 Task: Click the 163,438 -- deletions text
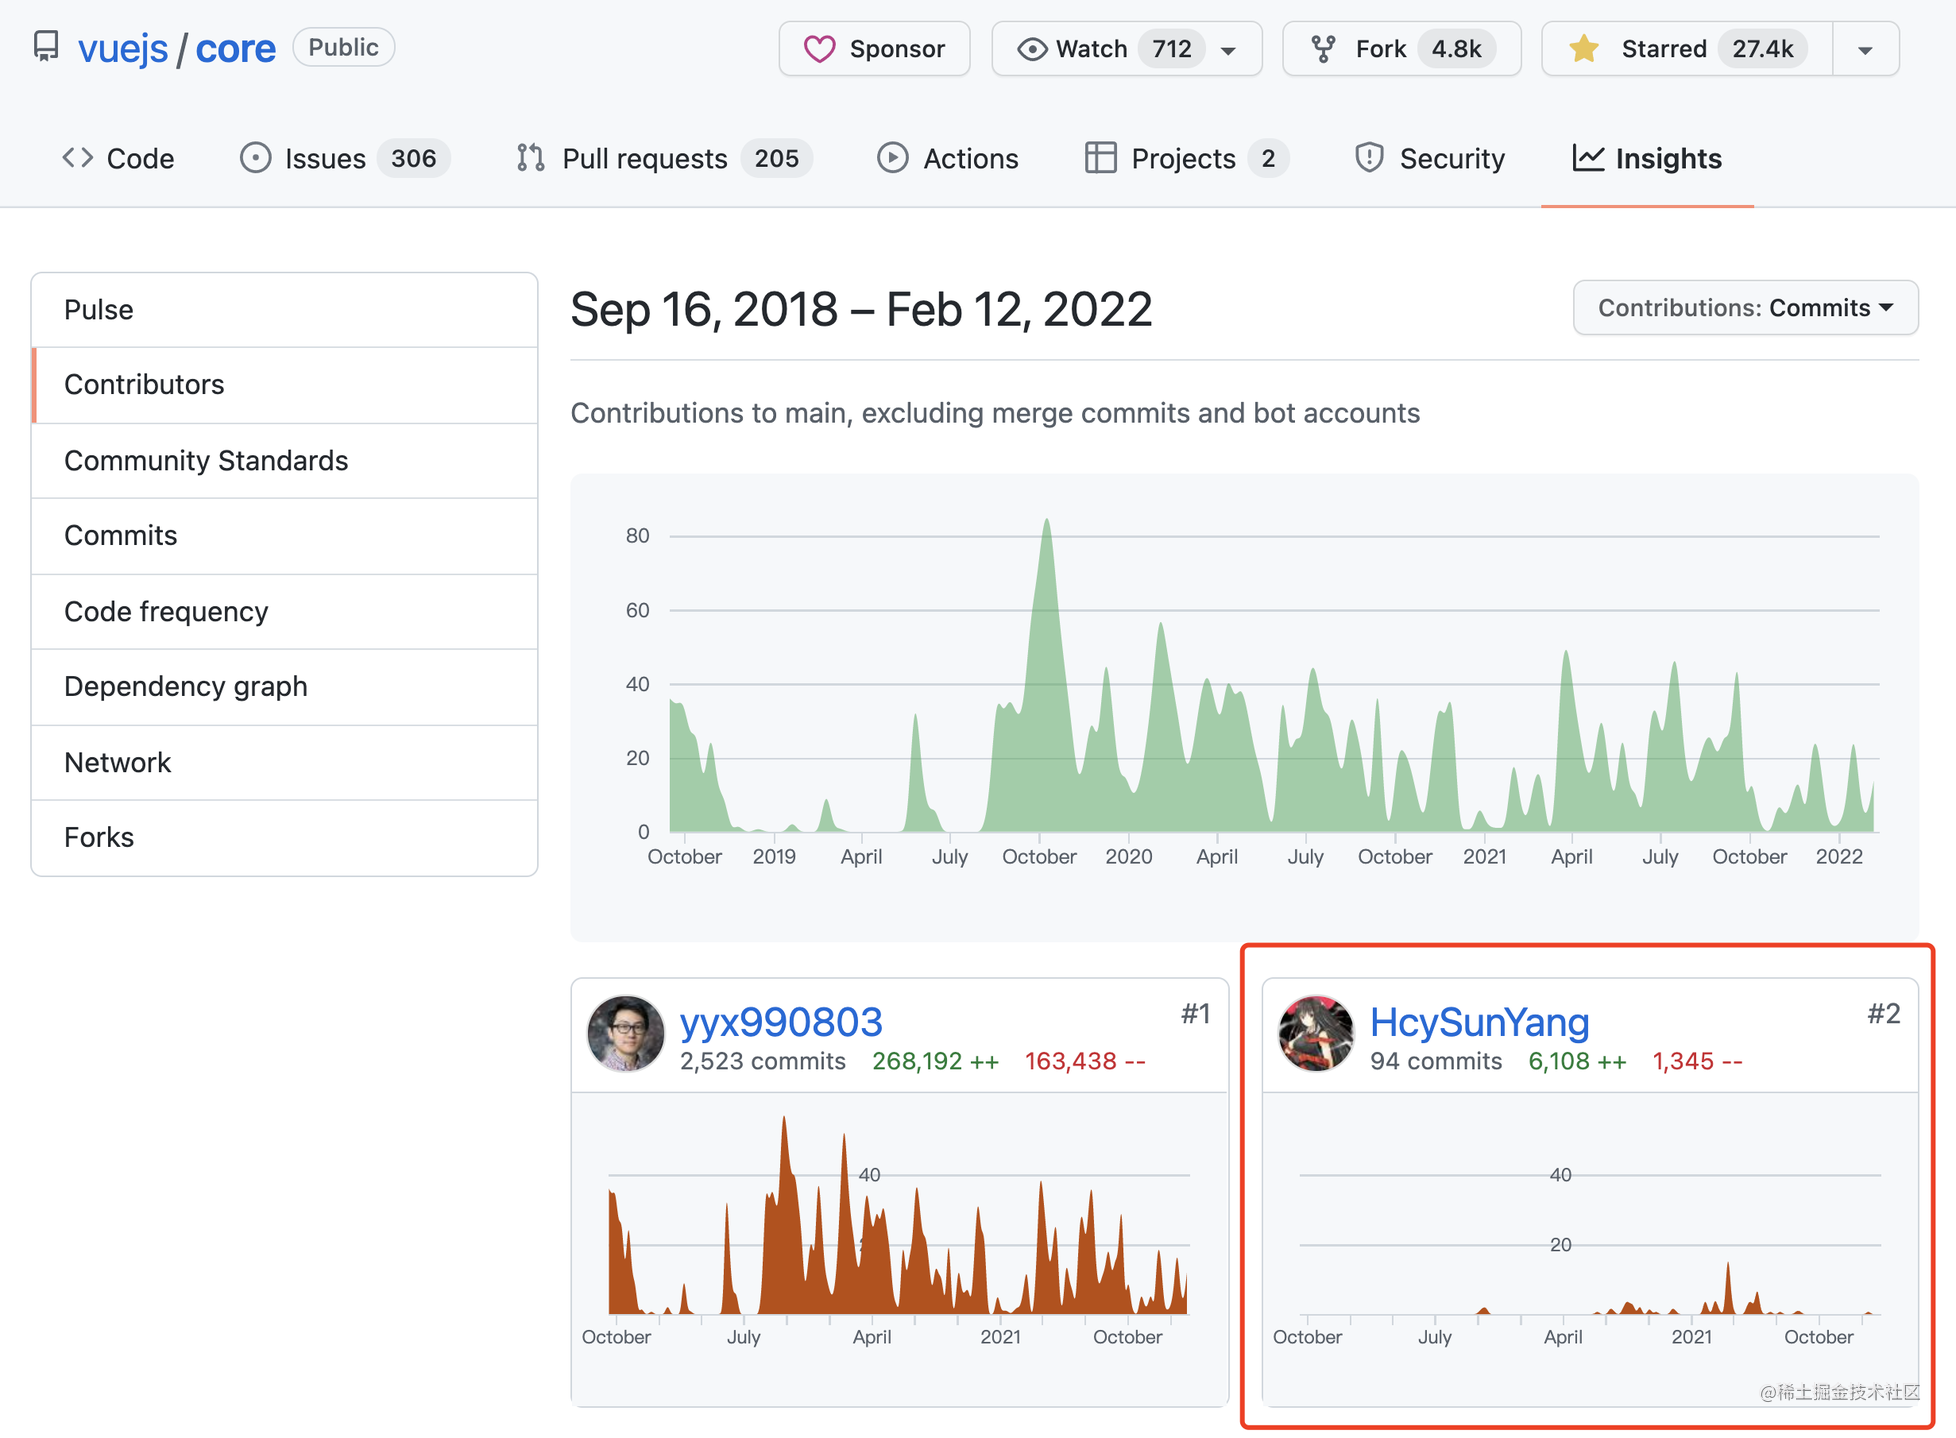(1085, 1061)
